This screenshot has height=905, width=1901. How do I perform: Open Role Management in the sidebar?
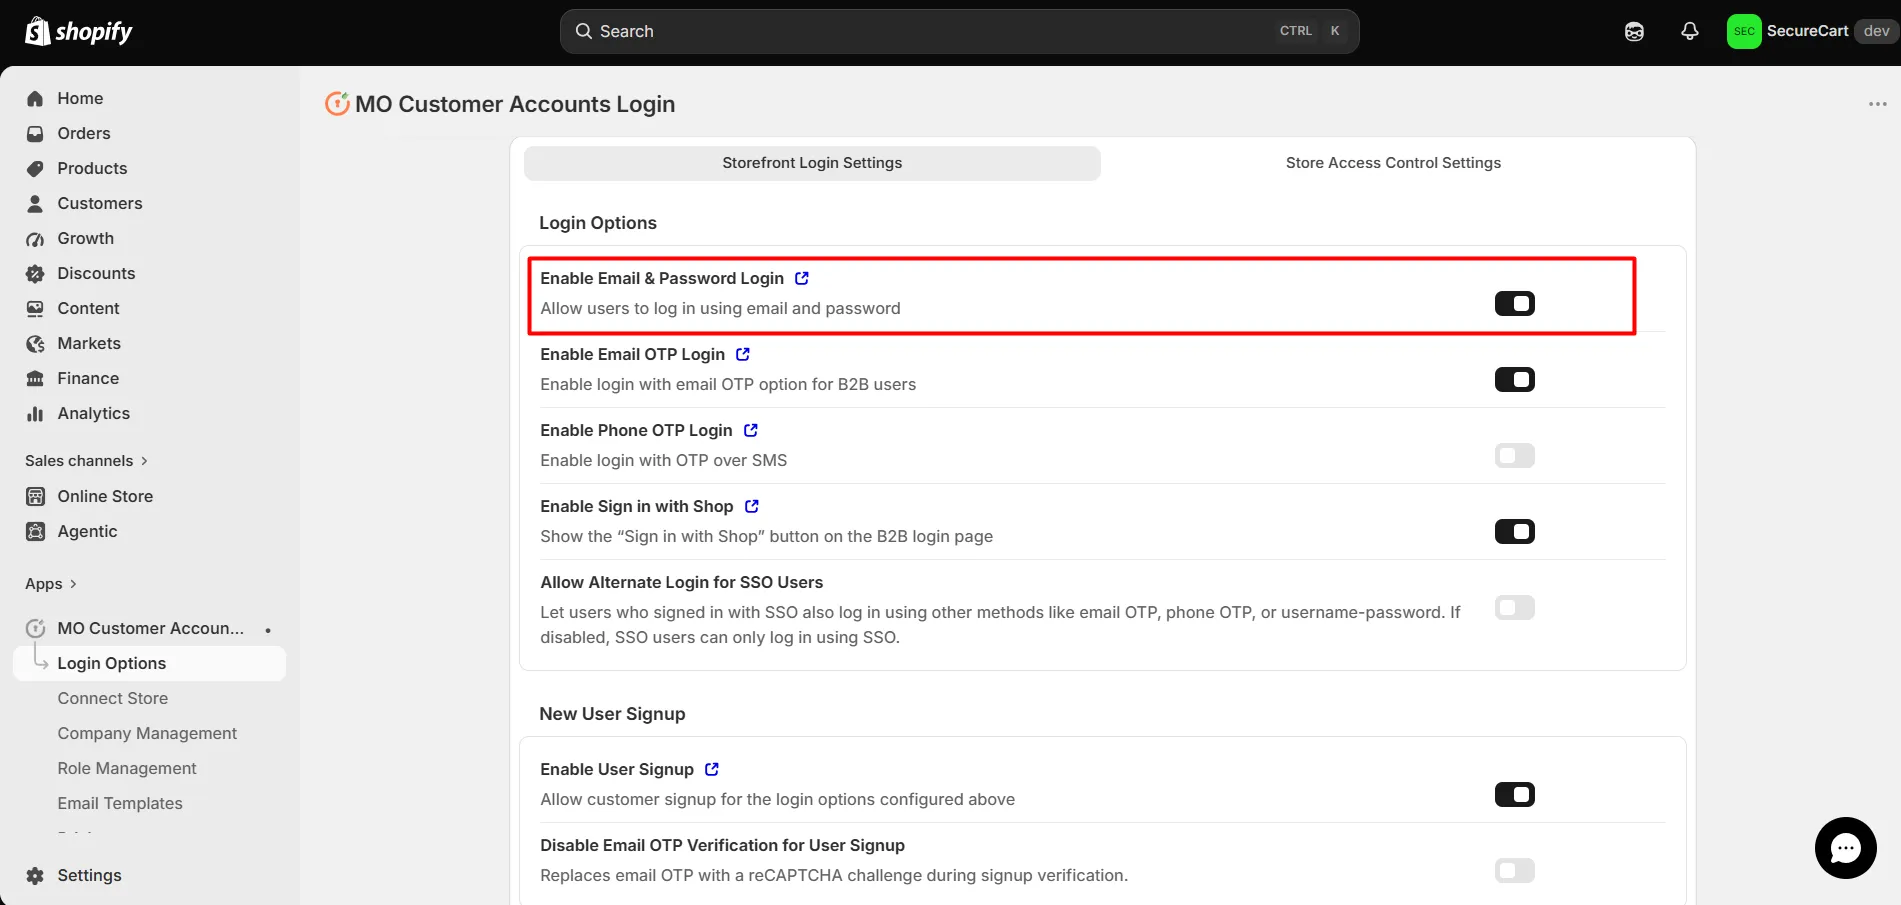127,768
